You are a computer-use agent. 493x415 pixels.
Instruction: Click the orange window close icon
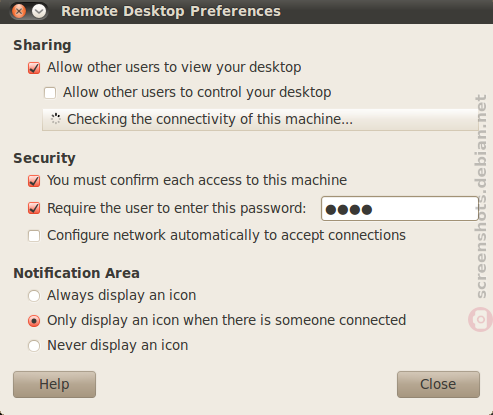click(x=19, y=11)
